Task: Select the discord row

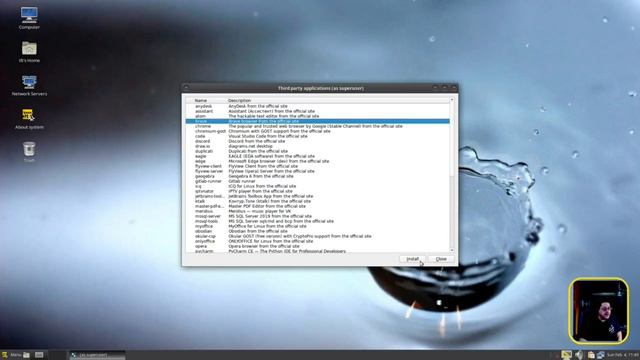Action: click(318, 141)
